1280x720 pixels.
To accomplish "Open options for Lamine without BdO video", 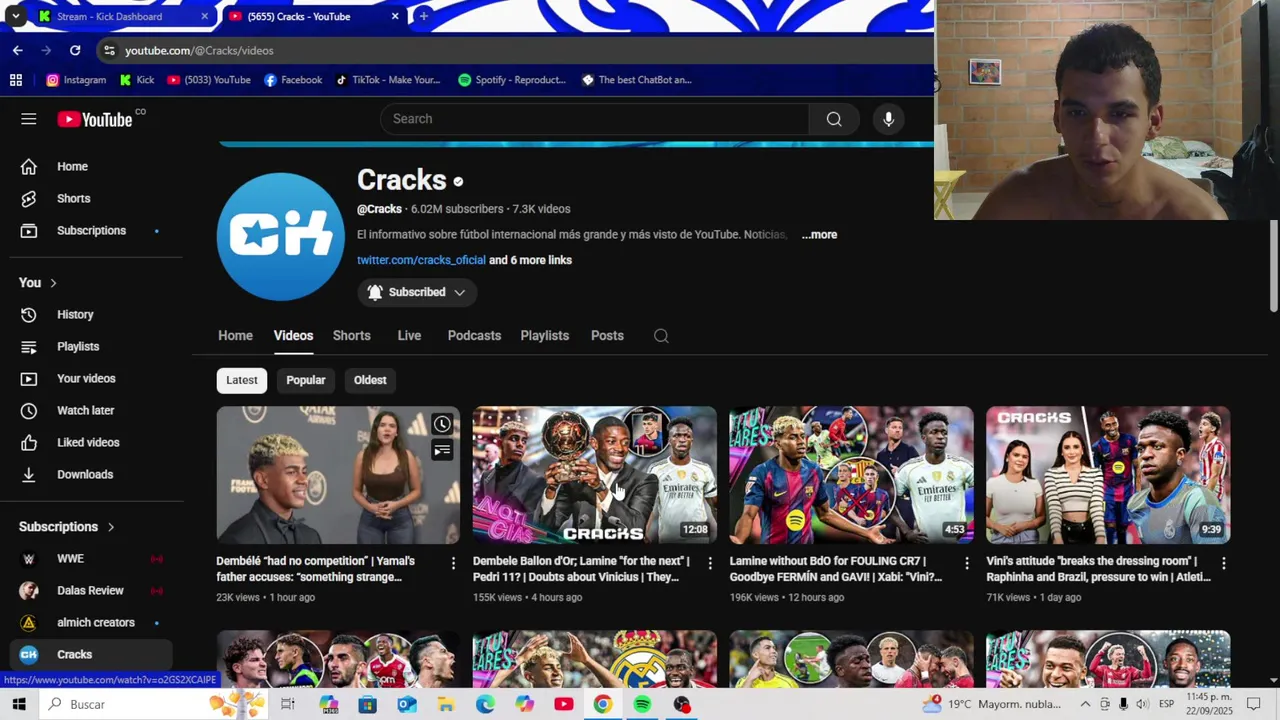I will [966, 564].
